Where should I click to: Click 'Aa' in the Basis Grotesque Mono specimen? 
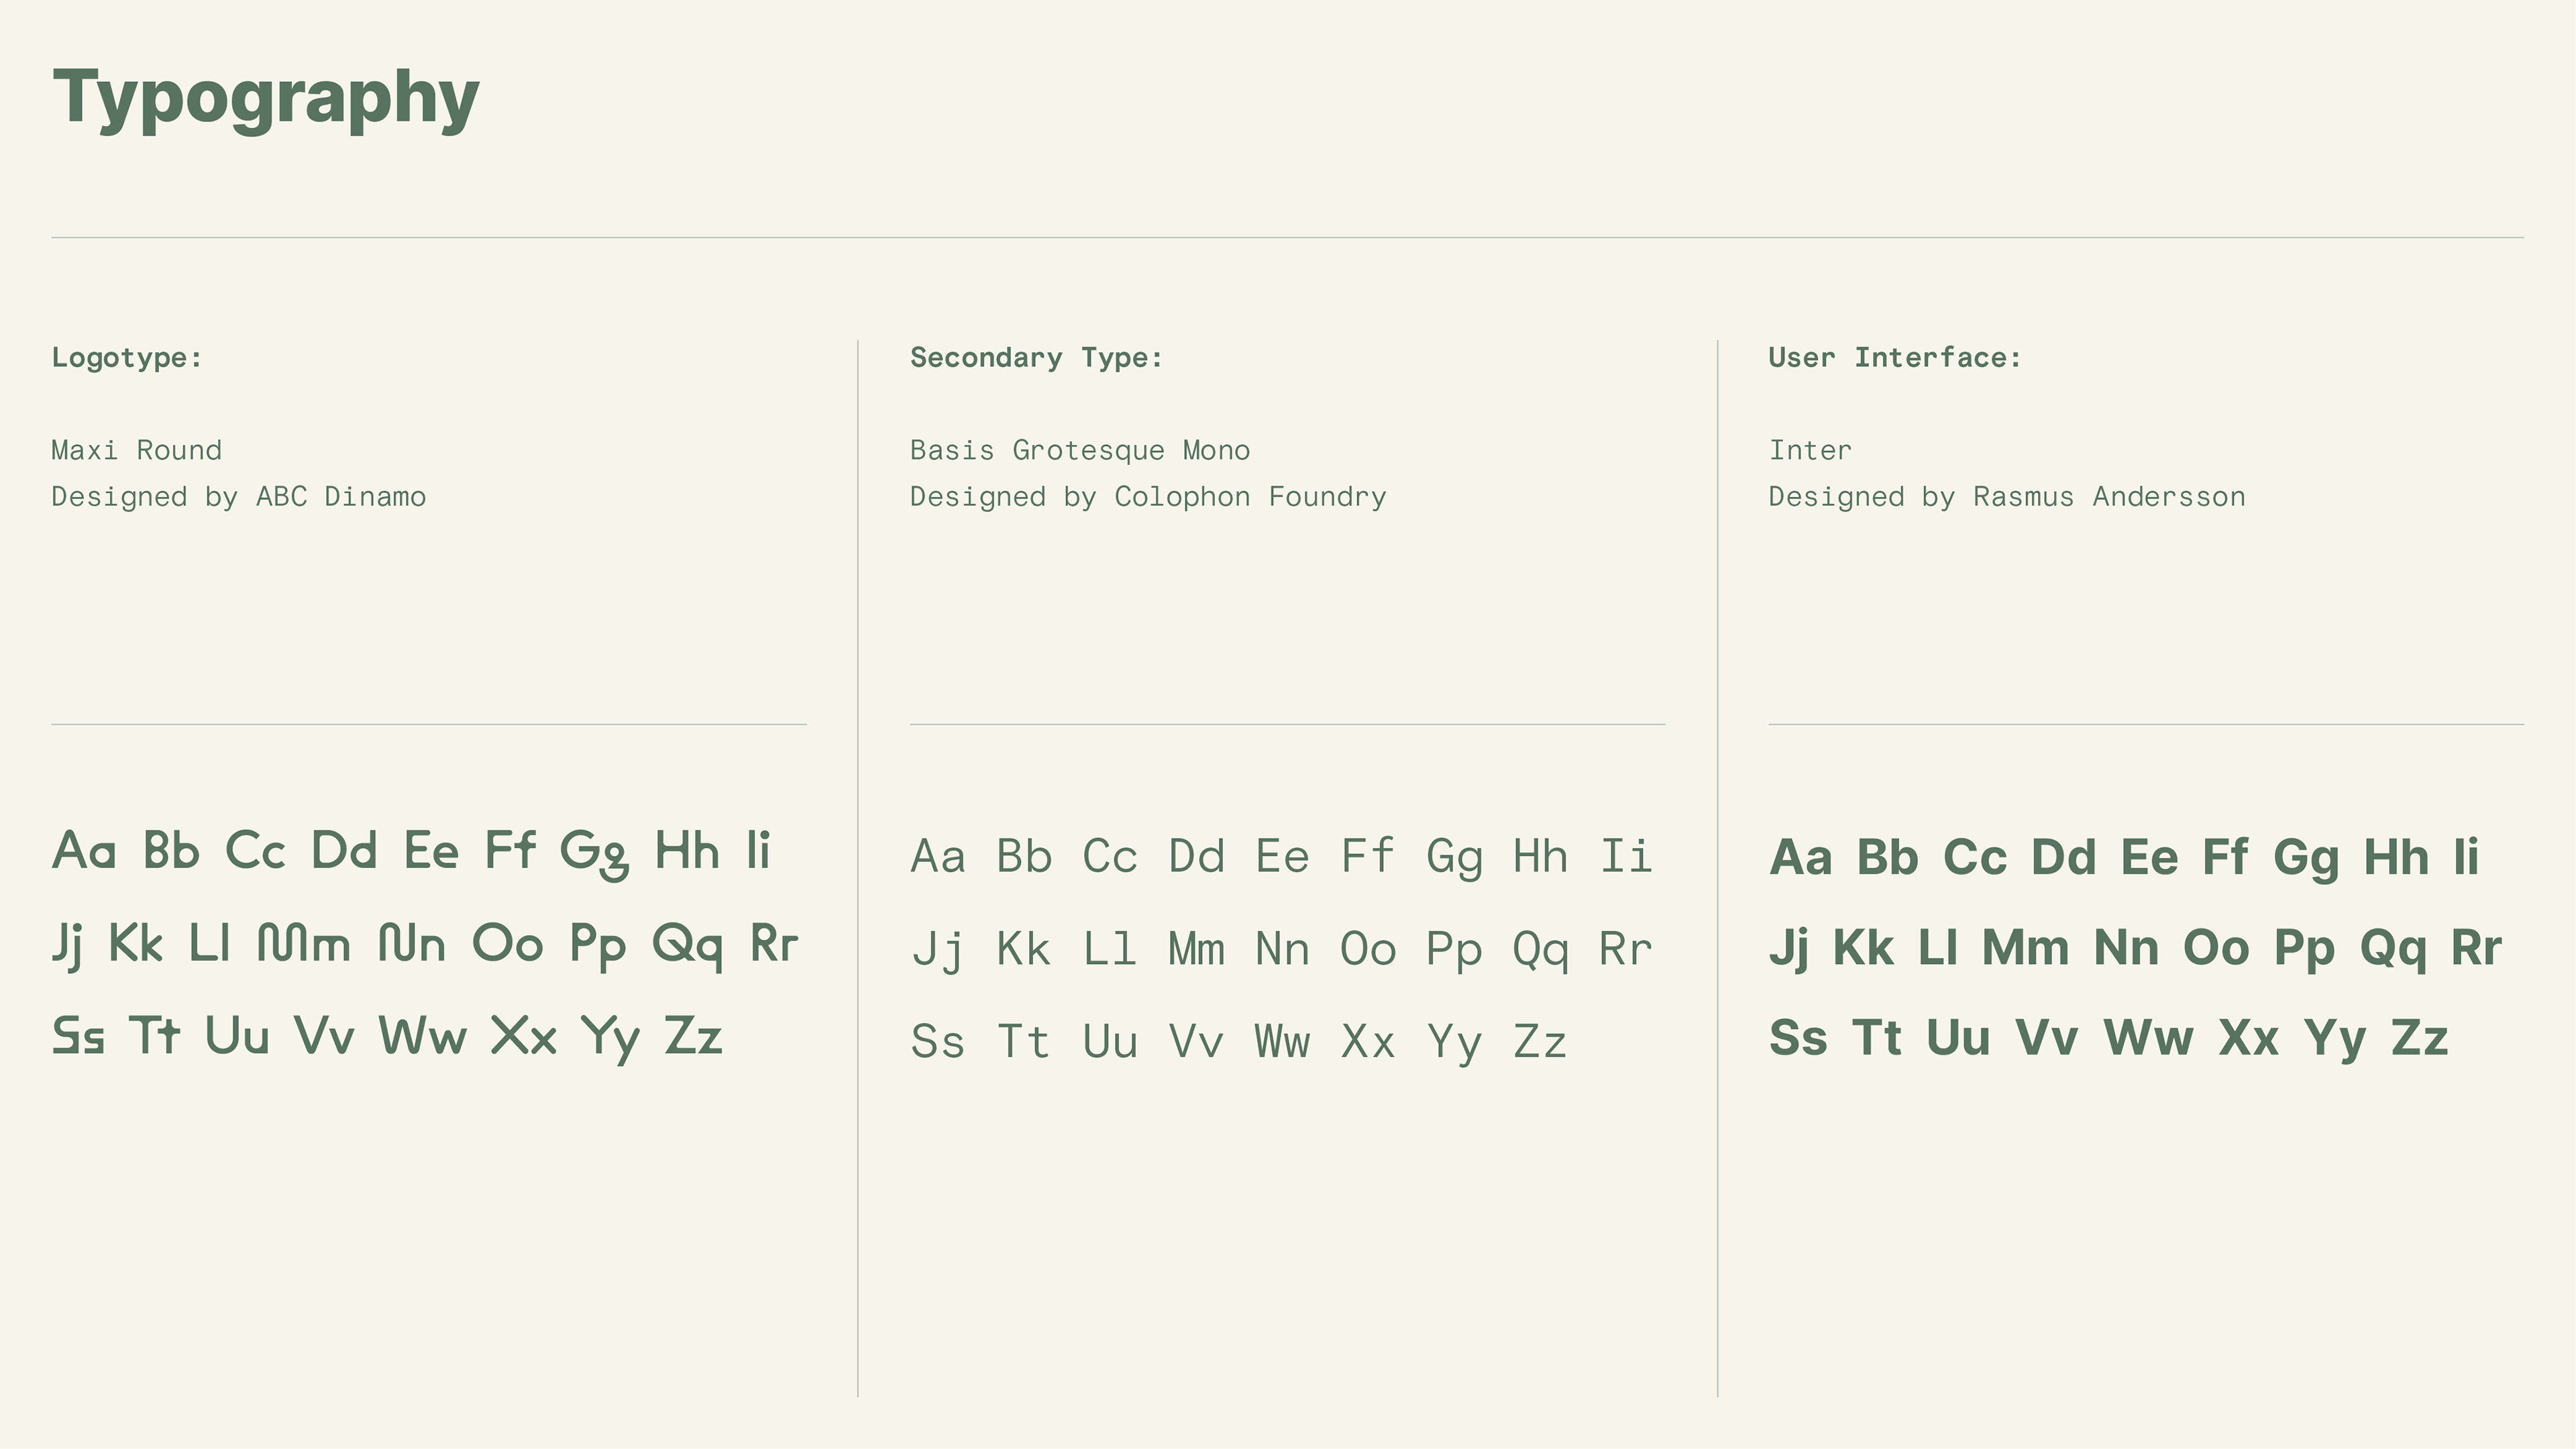pos(938,857)
